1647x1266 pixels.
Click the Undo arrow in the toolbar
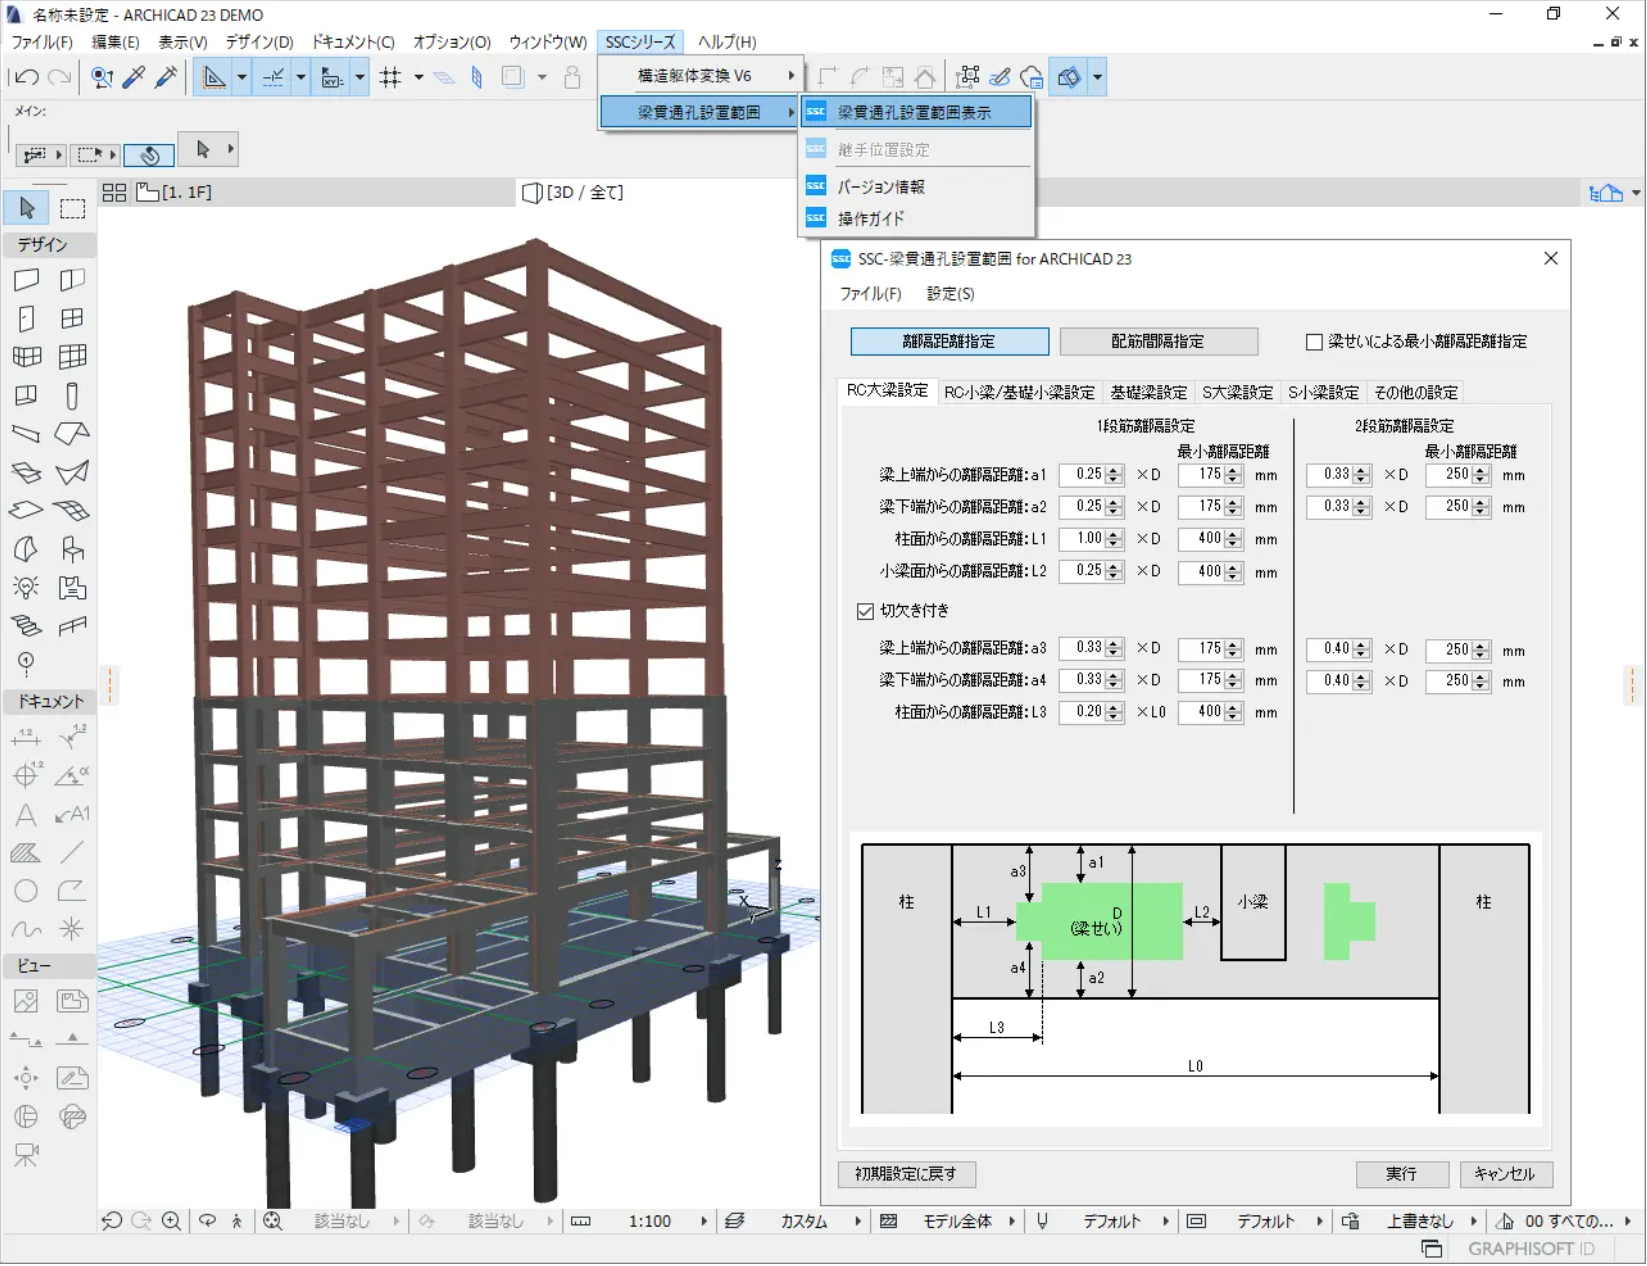27,77
